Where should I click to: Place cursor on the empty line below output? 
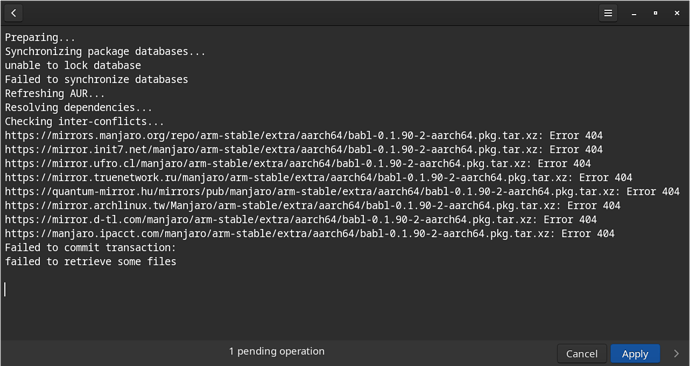343,289
